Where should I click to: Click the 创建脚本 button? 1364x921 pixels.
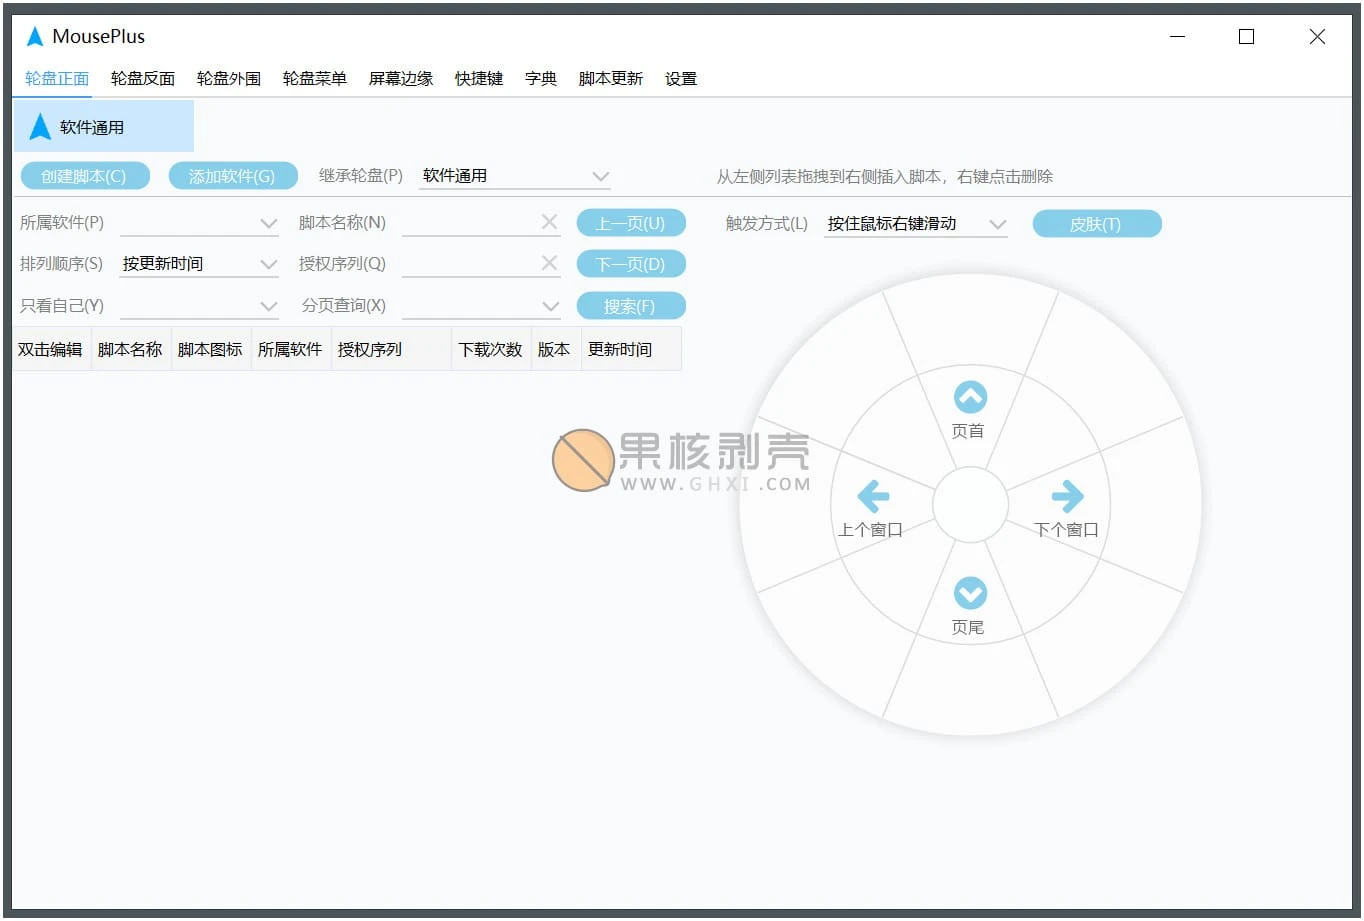point(85,175)
